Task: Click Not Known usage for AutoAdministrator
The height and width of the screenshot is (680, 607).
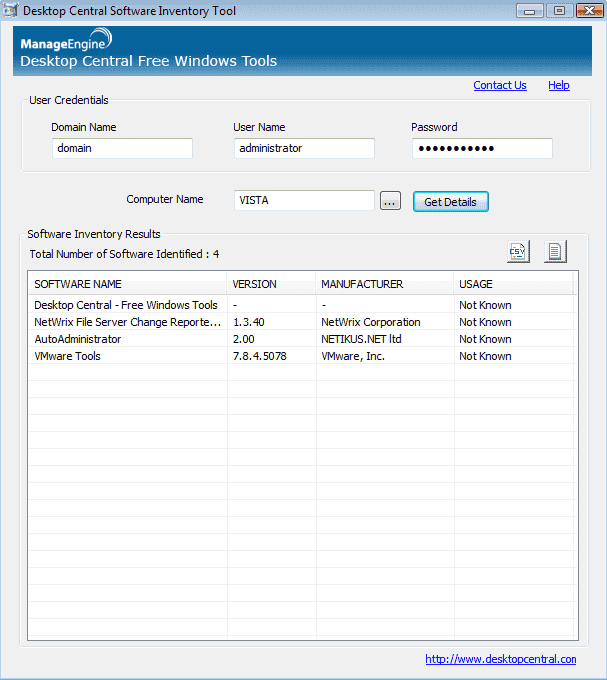Action: (514, 339)
